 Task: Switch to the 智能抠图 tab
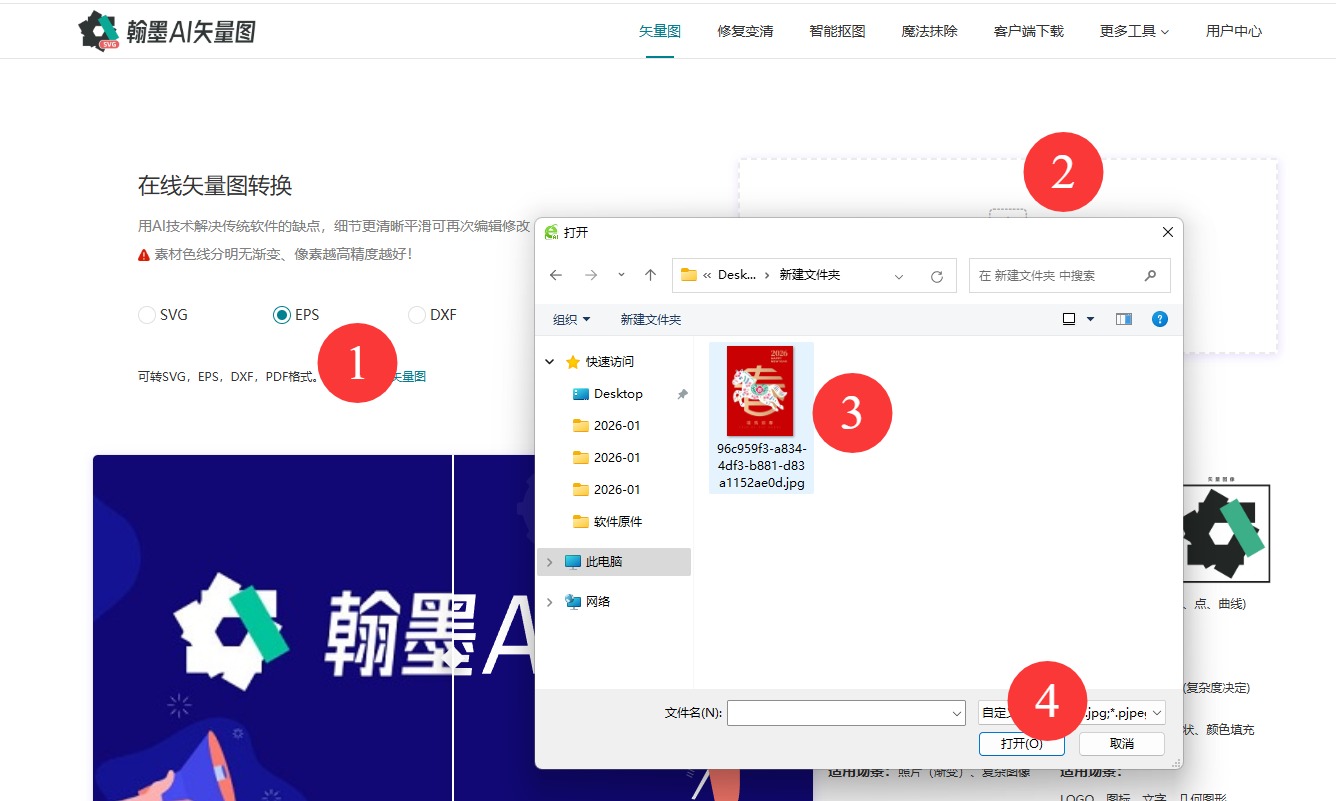837,31
